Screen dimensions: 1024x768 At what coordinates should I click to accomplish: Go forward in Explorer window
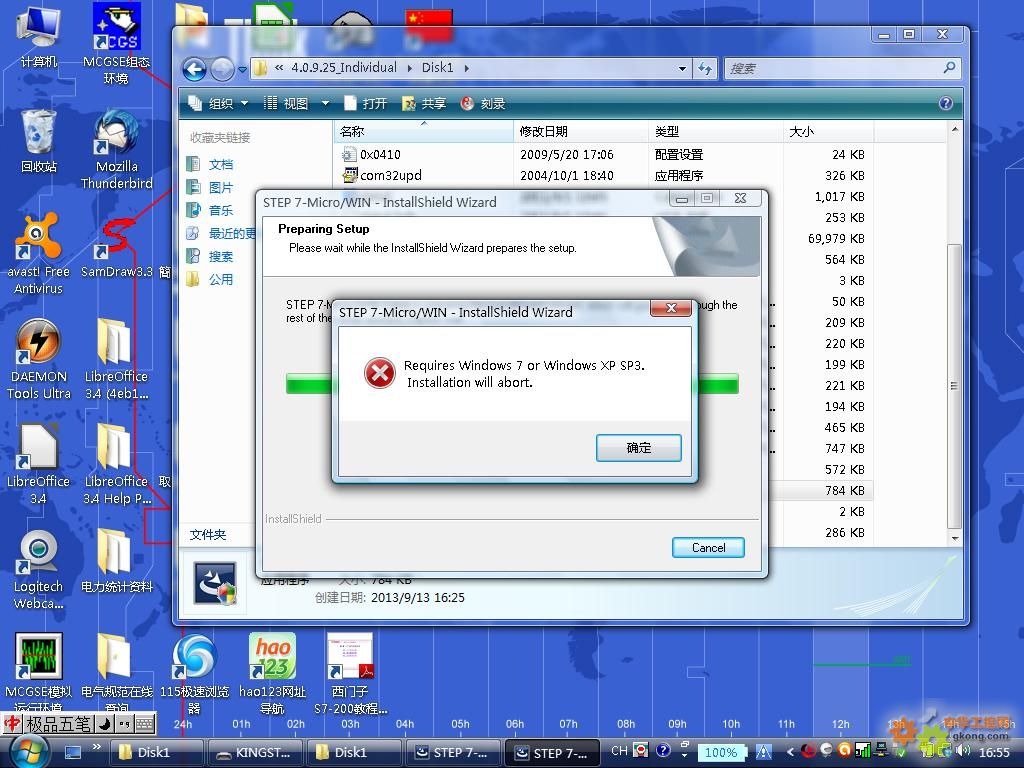click(x=222, y=69)
